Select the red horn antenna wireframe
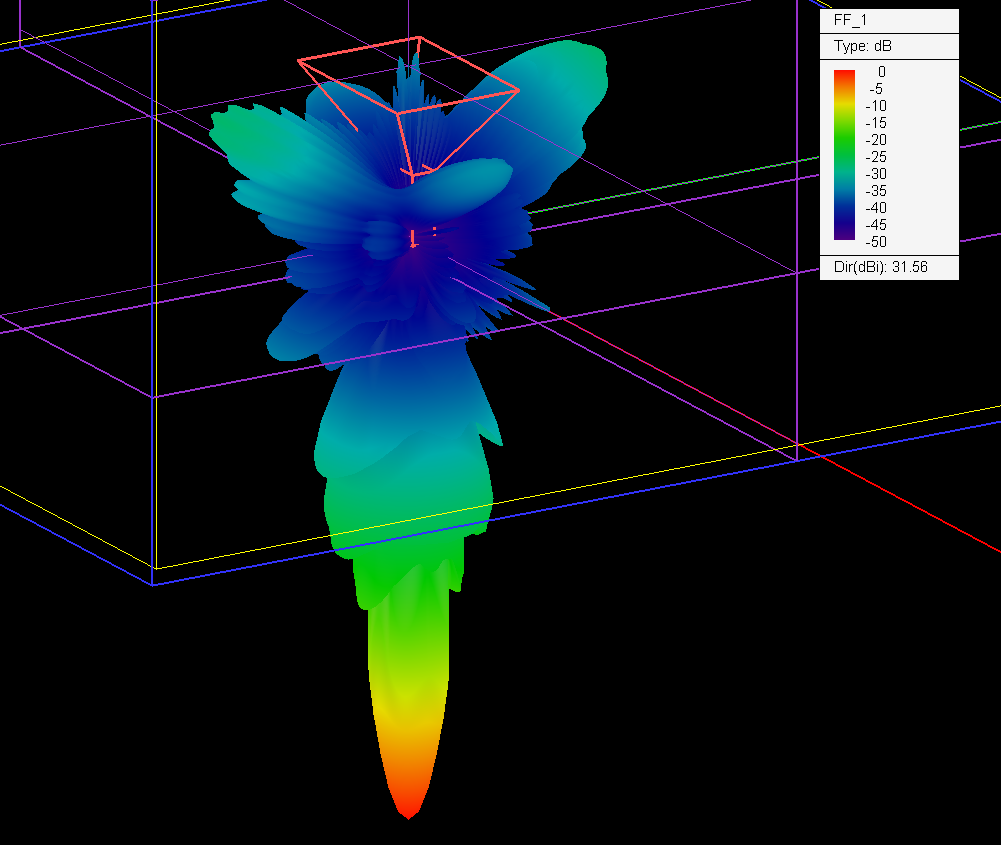This screenshot has width=1001, height=845. point(409,105)
